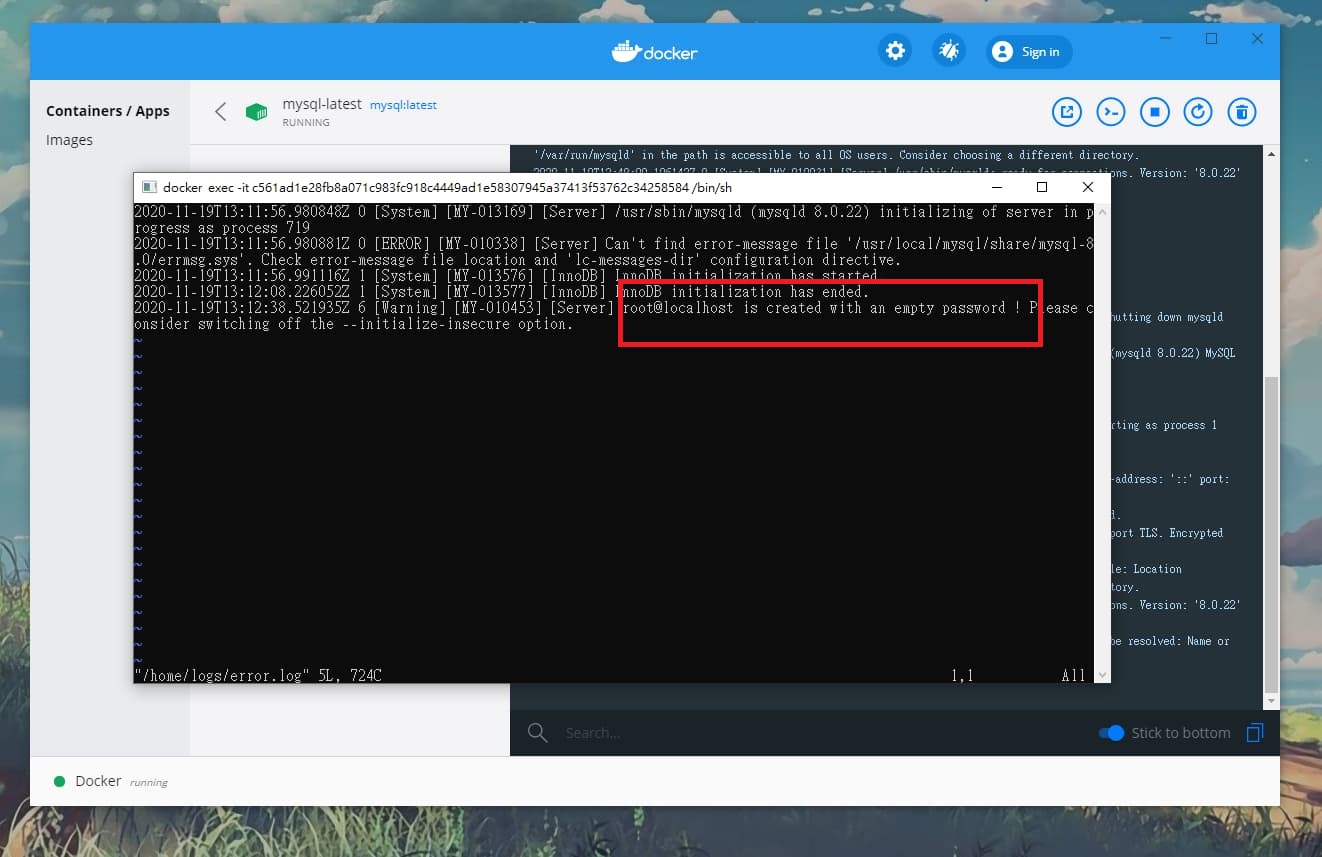Maximize the Docker Desktop window
Viewport: 1322px width, 857px height.
[1211, 39]
